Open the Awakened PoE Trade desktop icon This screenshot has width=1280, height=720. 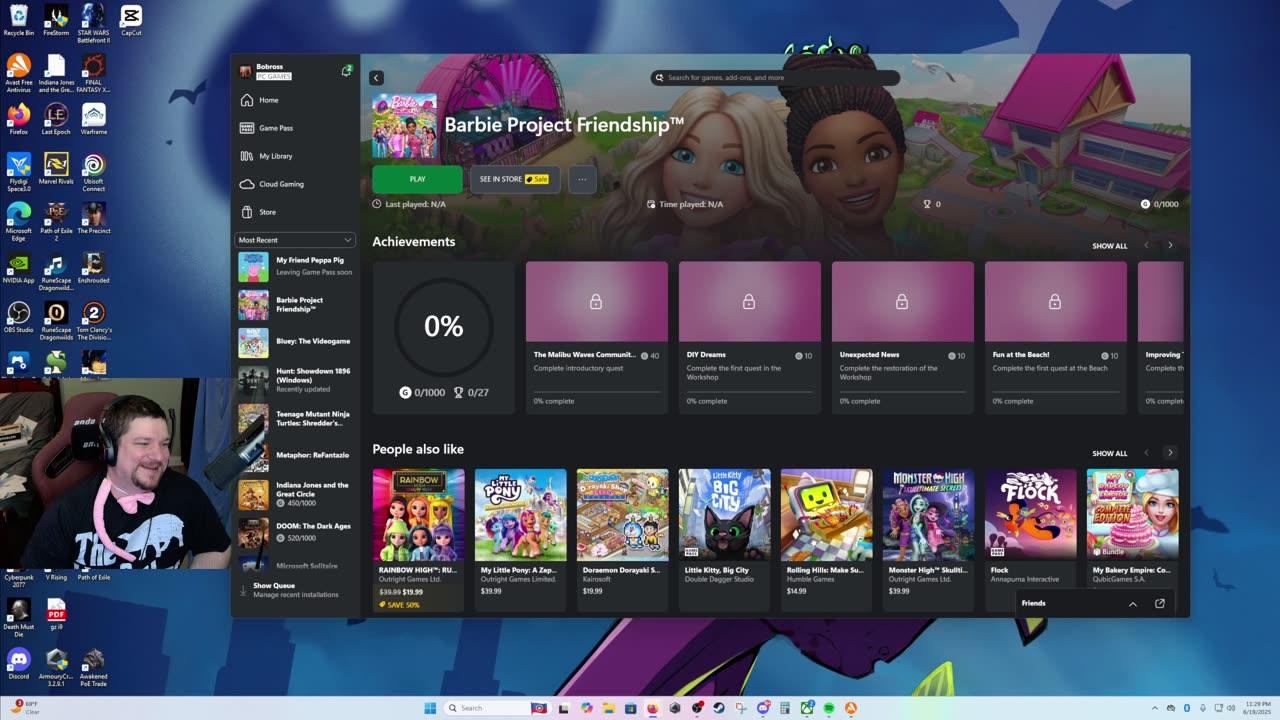point(94,667)
